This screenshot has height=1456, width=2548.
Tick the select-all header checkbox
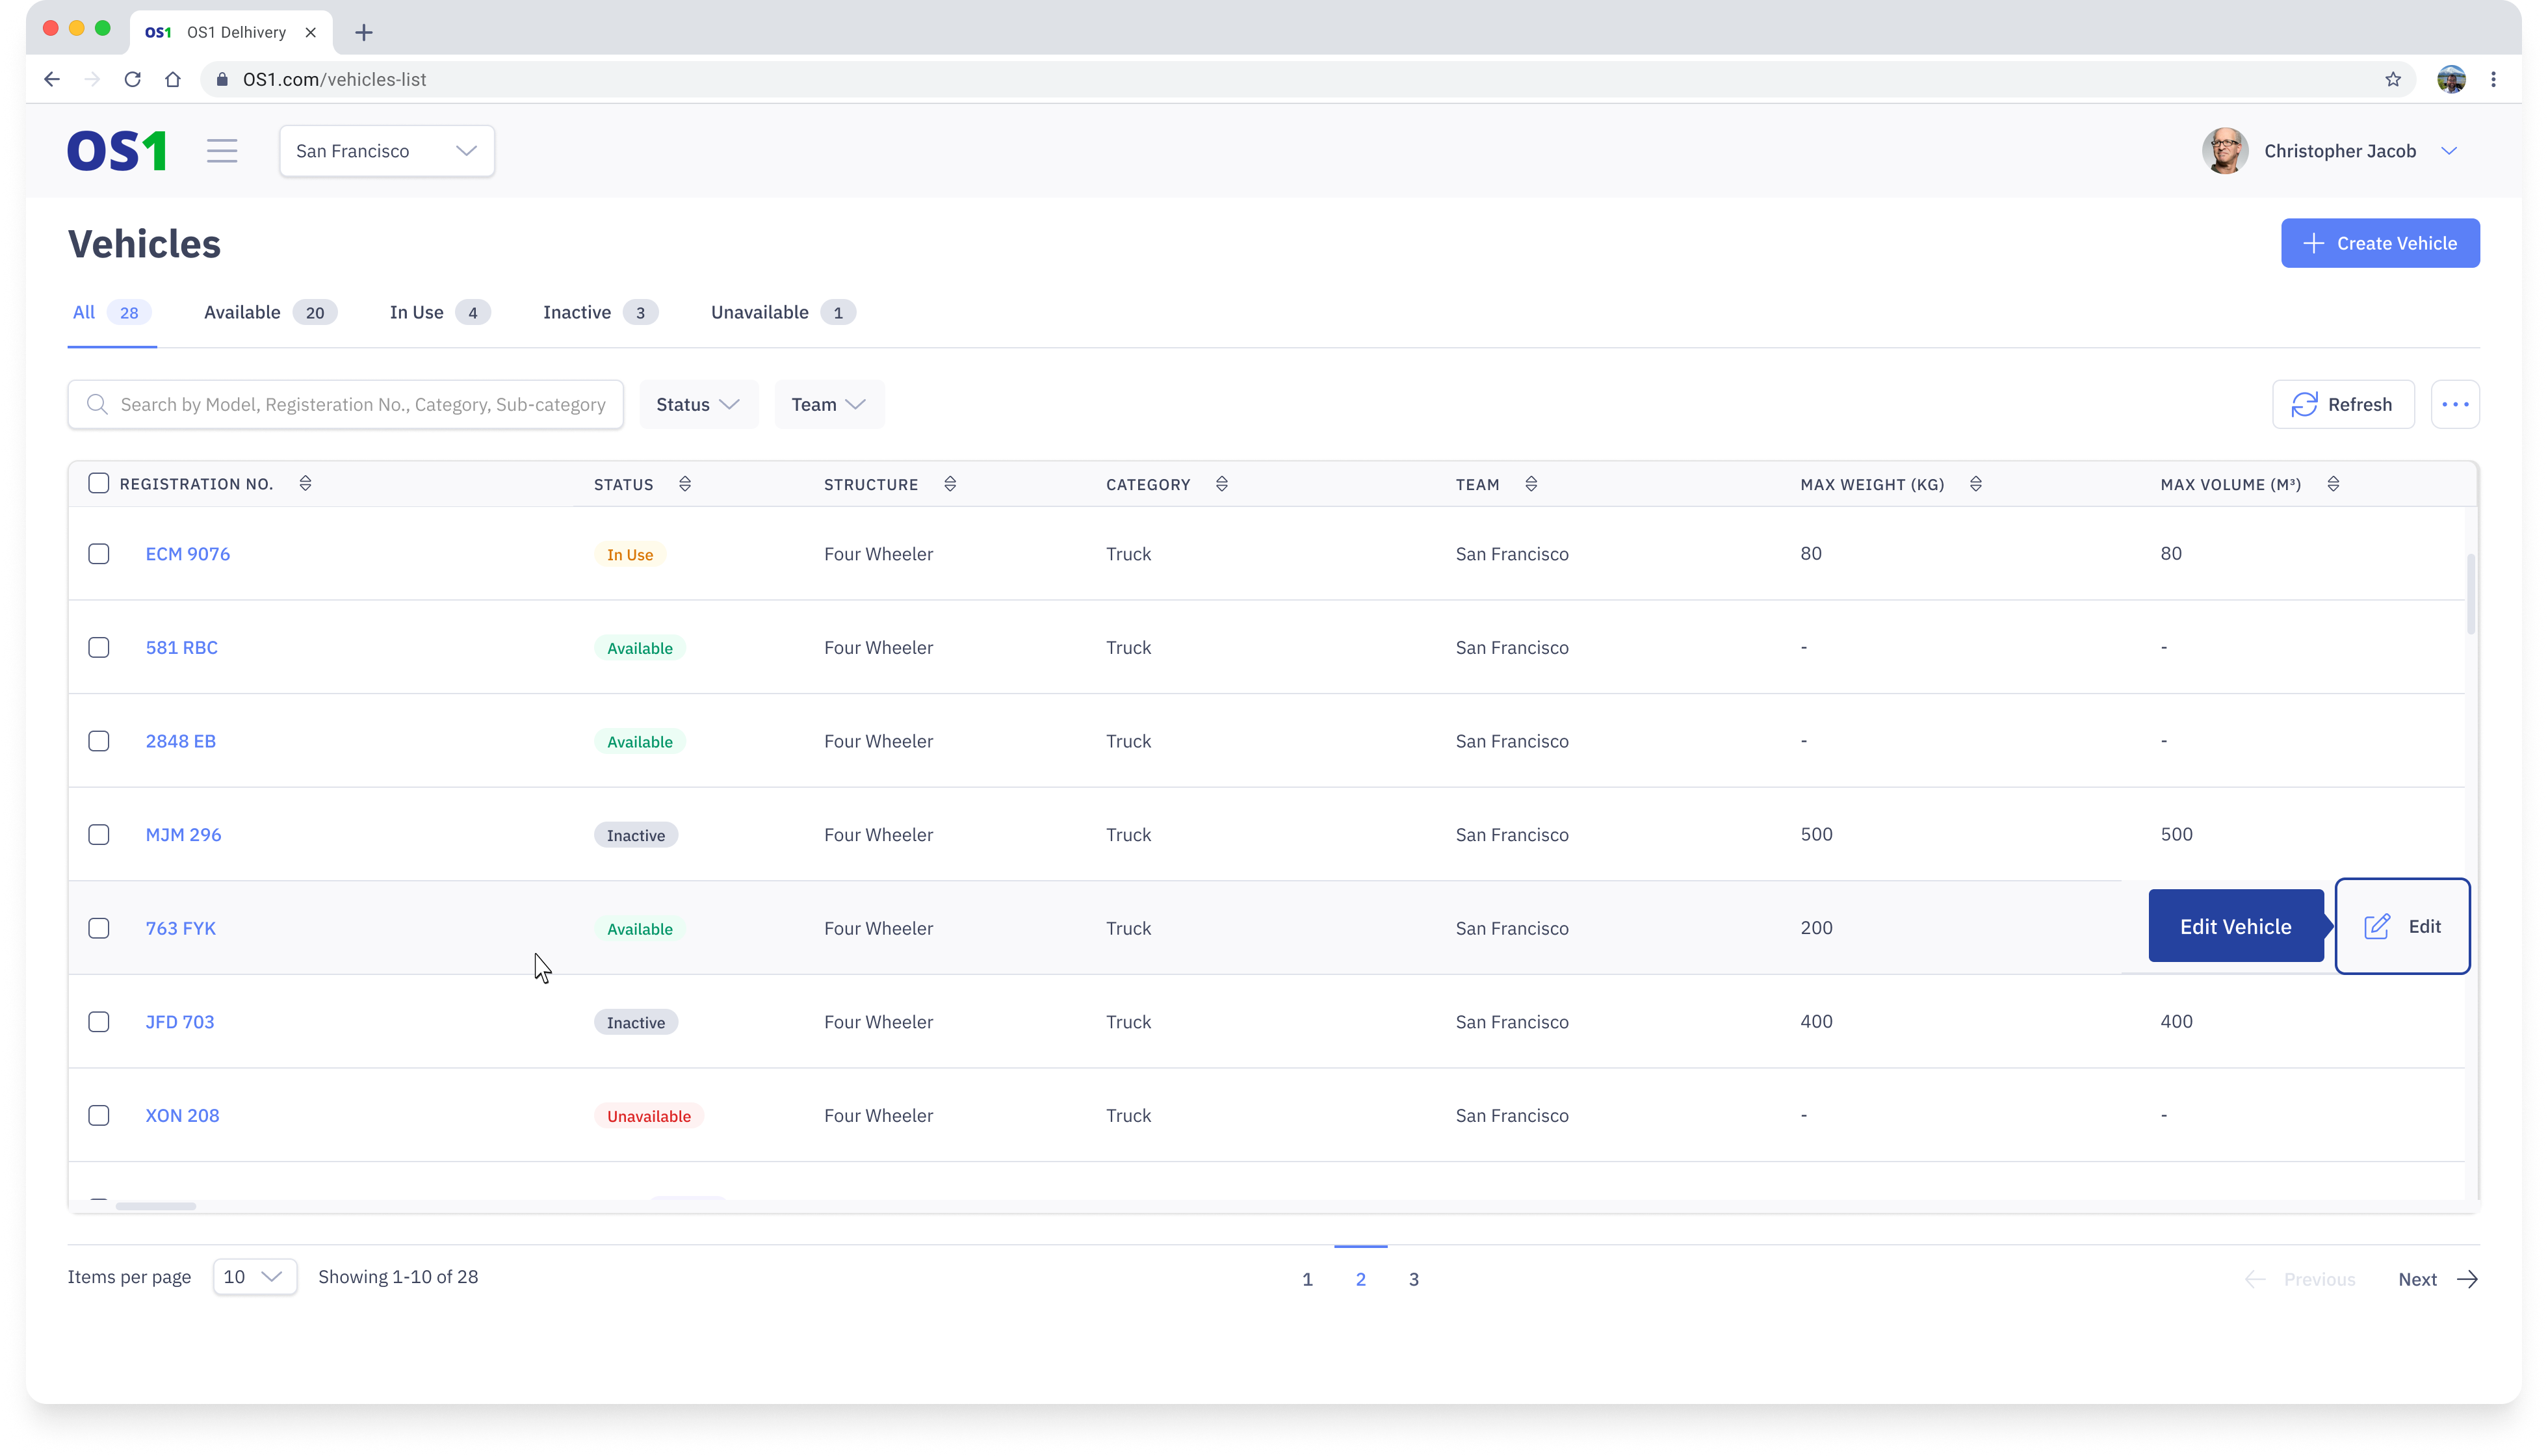98,484
